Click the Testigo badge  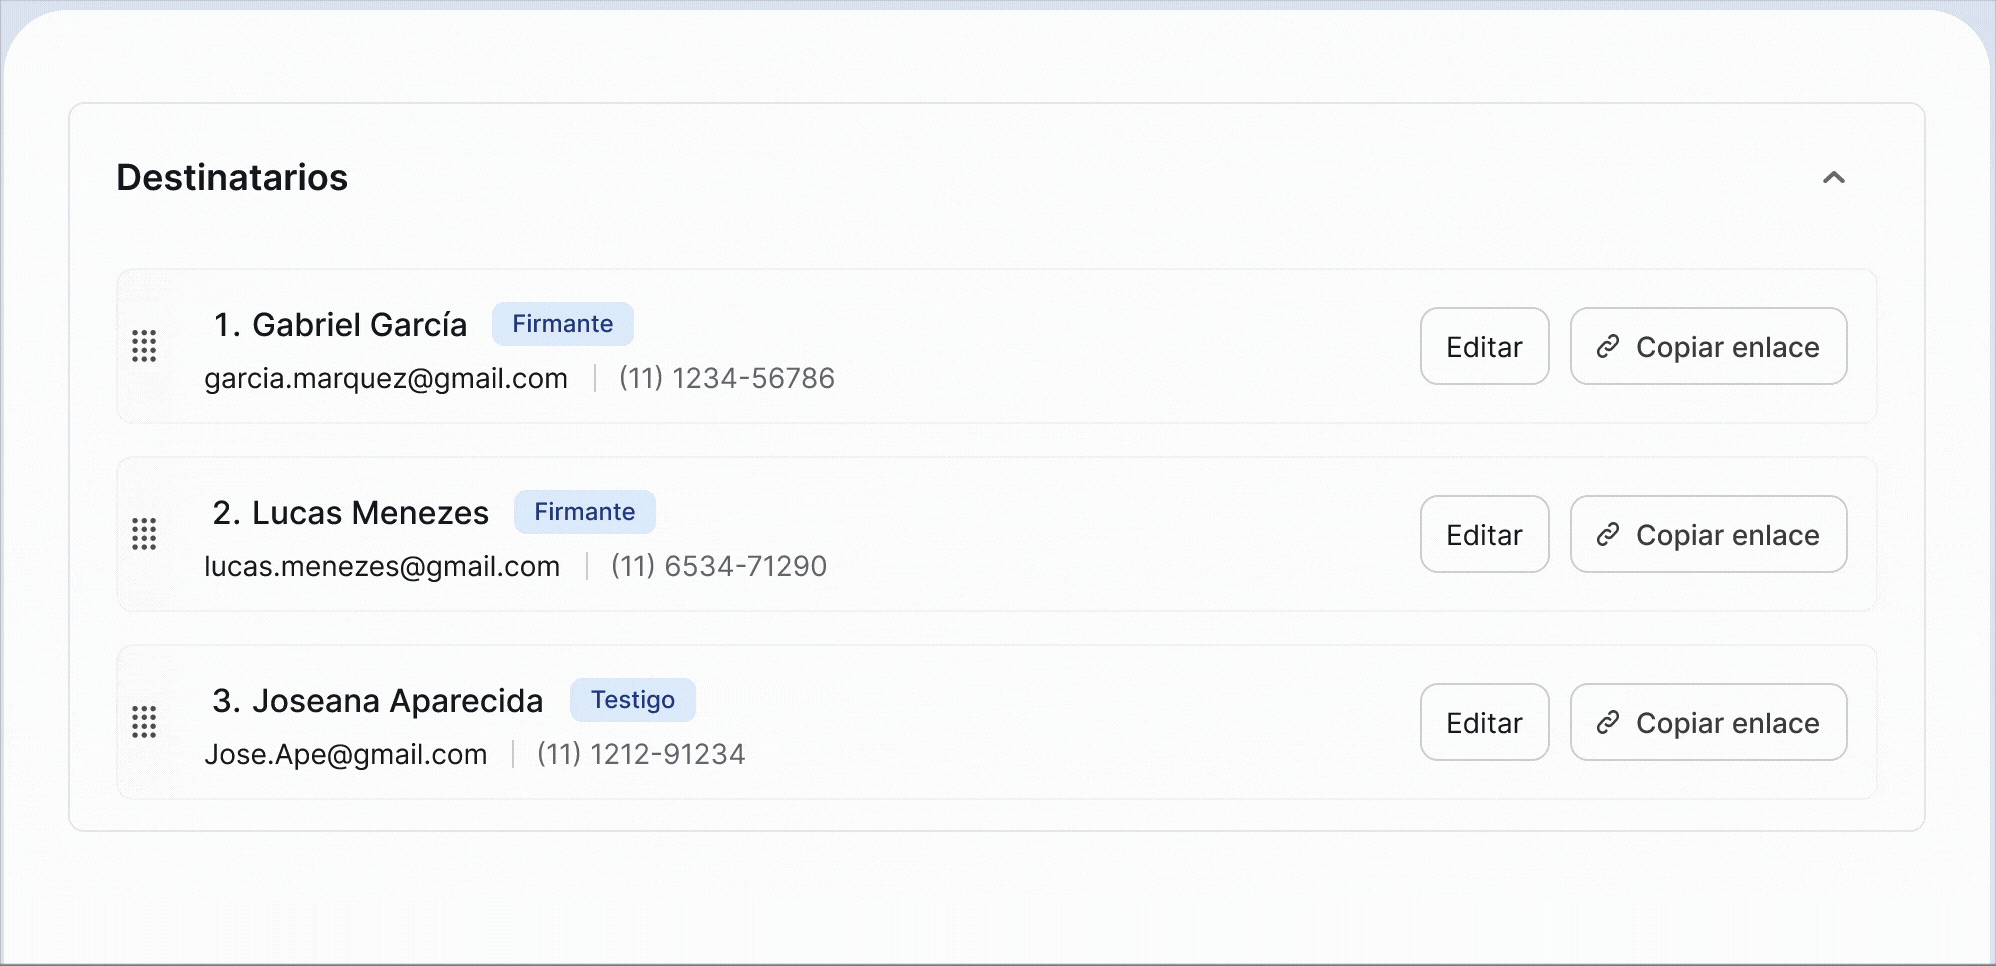click(x=632, y=700)
